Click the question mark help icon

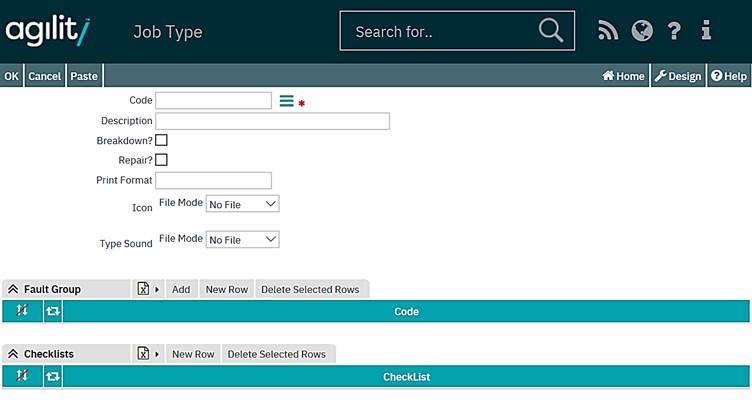(x=674, y=31)
